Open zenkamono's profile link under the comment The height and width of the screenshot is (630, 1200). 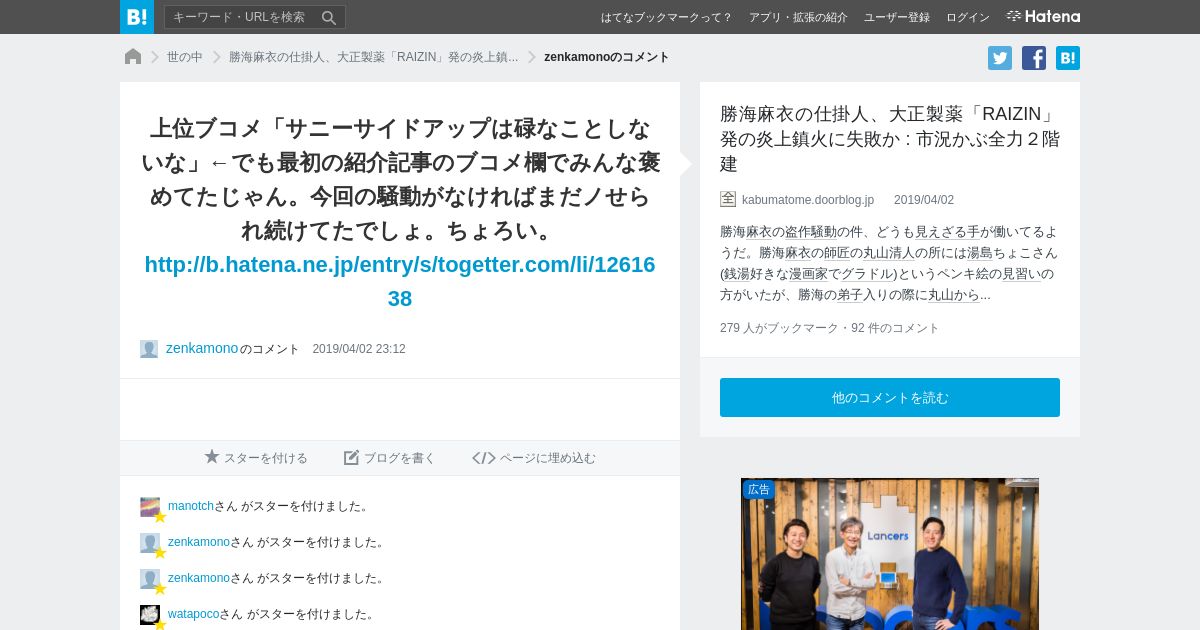pos(202,348)
